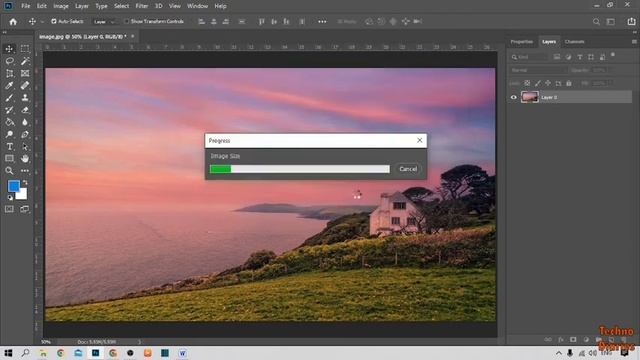This screenshot has height=360, width=640.
Task: Open the Move tool preset picker arrow
Action: pos(42,22)
